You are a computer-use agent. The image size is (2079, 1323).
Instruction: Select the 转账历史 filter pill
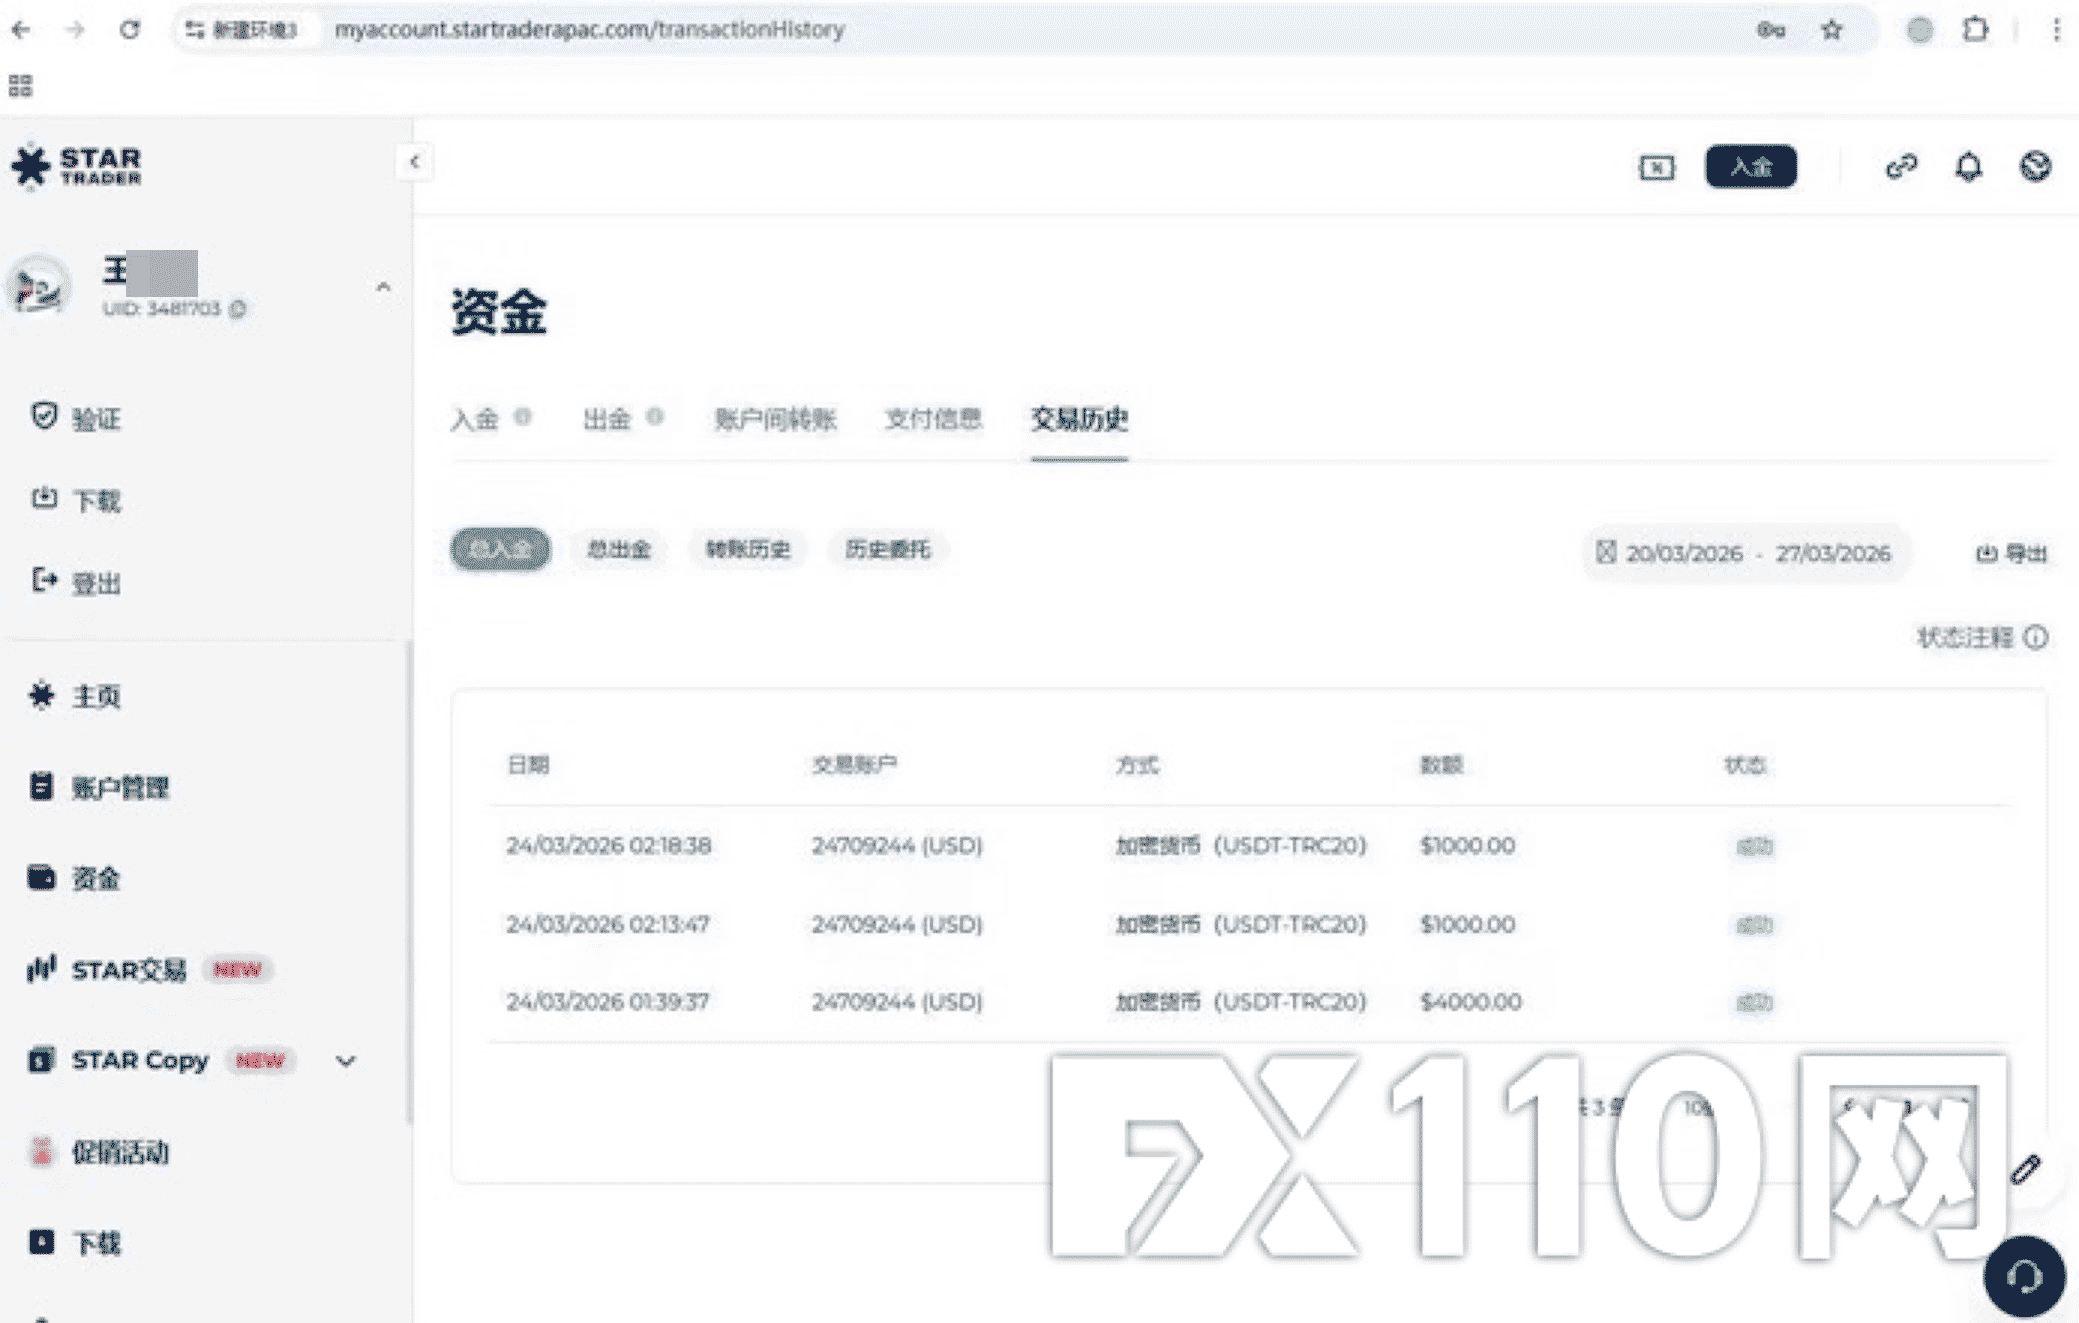coord(747,549)
